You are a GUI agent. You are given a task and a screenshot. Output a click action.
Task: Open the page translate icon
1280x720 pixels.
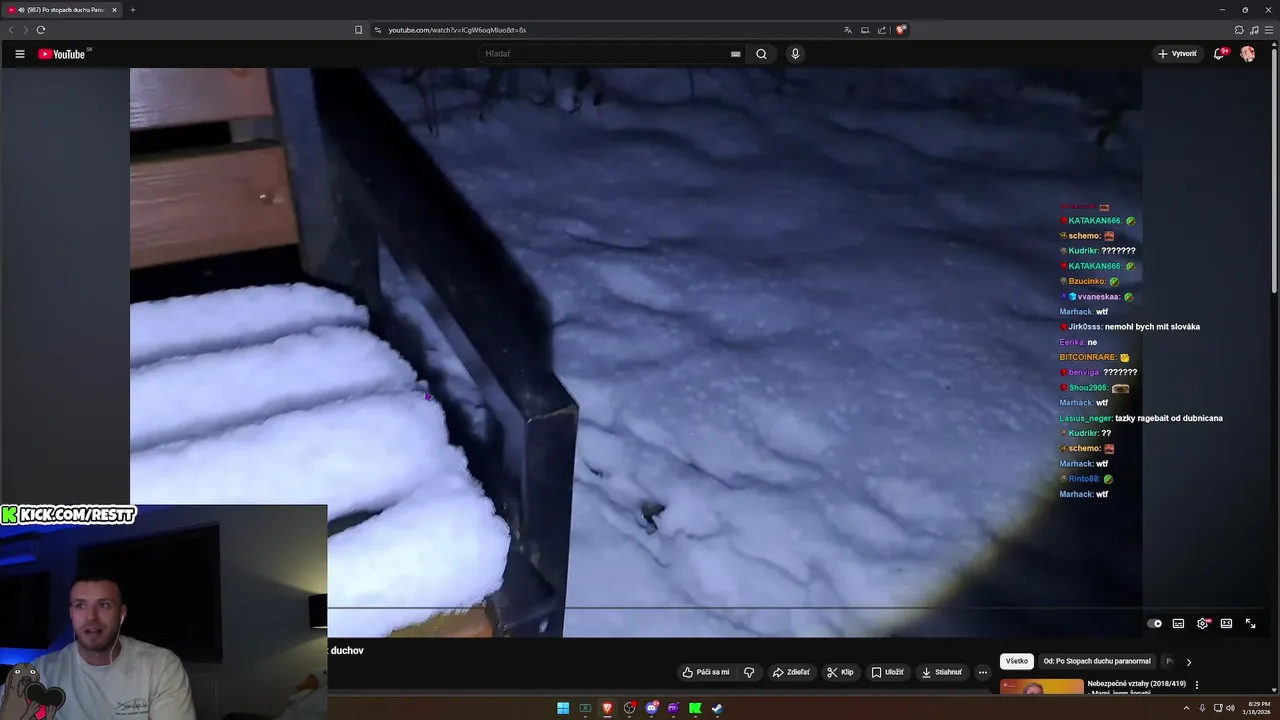tap(848, 30)
